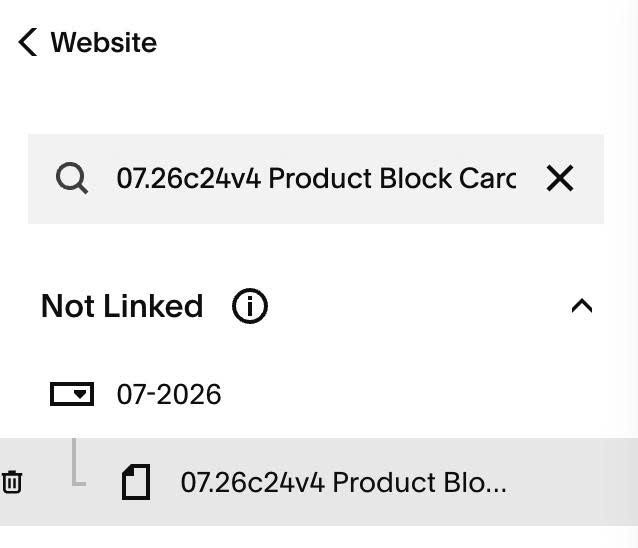Image resolution: width=638 pixels, height=548 pixels.
Task: Open the 07.26c24v4 Product Blo... page
Action: coord(343,483)
